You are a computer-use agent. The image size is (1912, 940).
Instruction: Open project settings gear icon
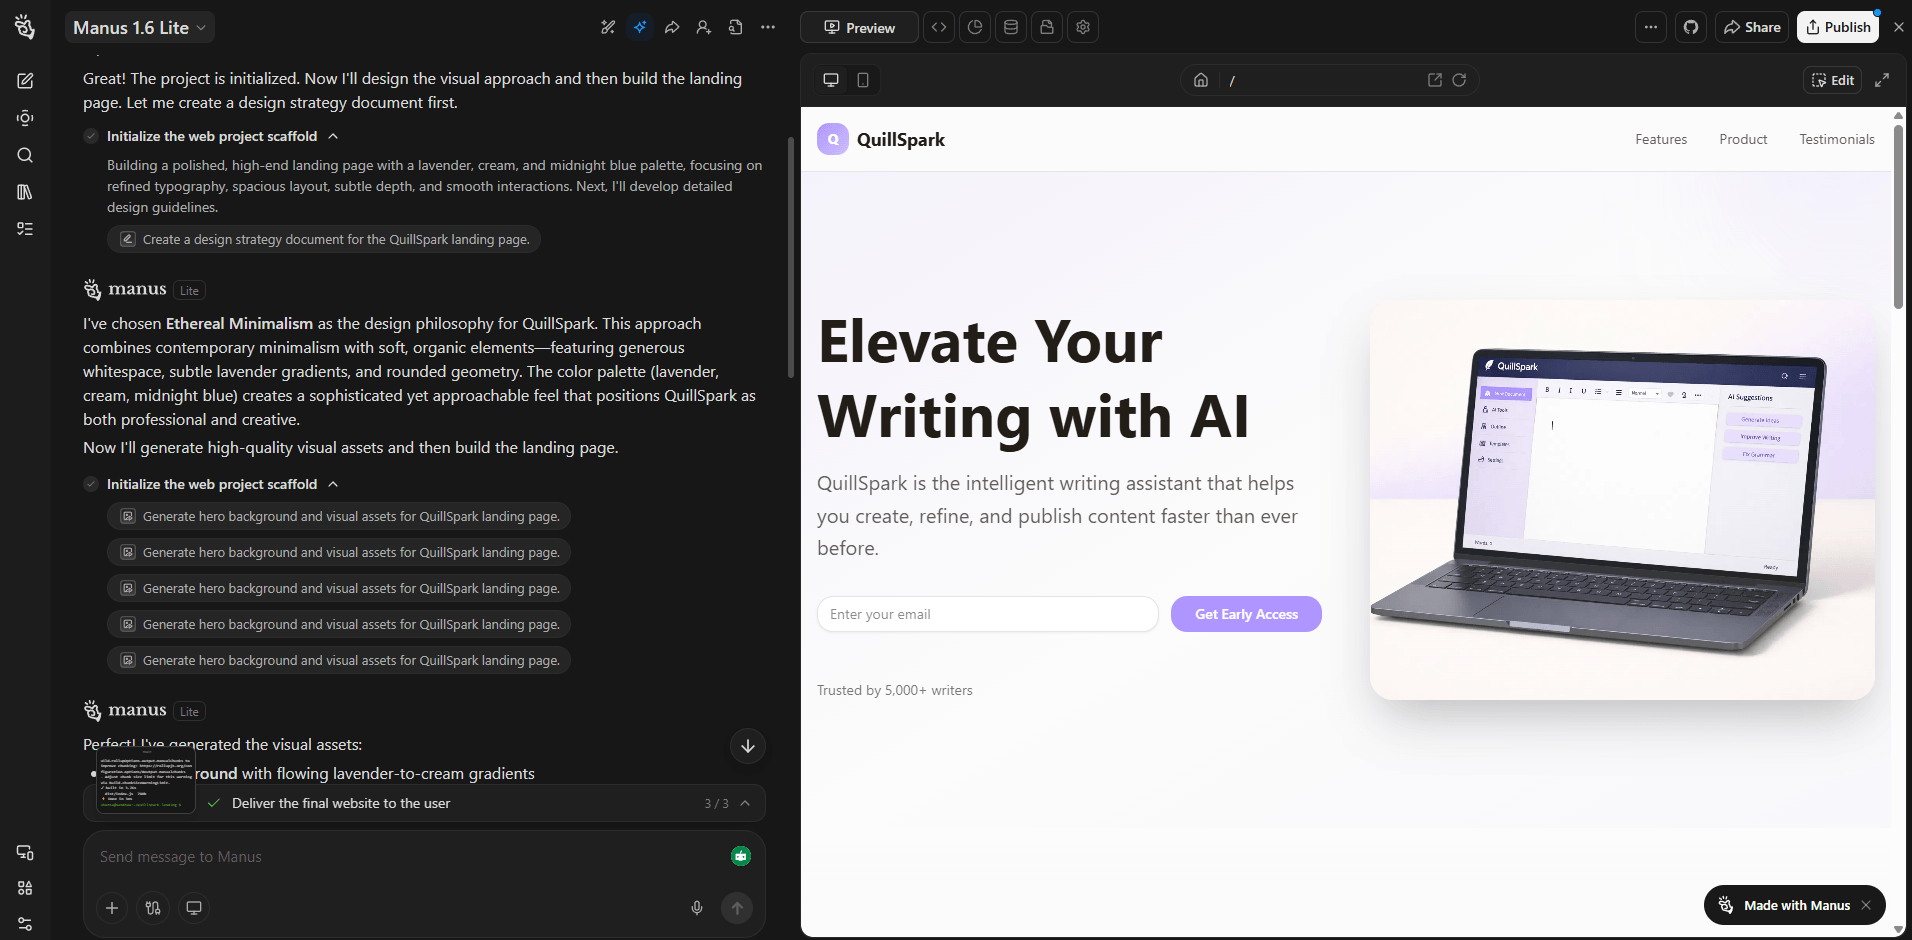point(1083,27)
